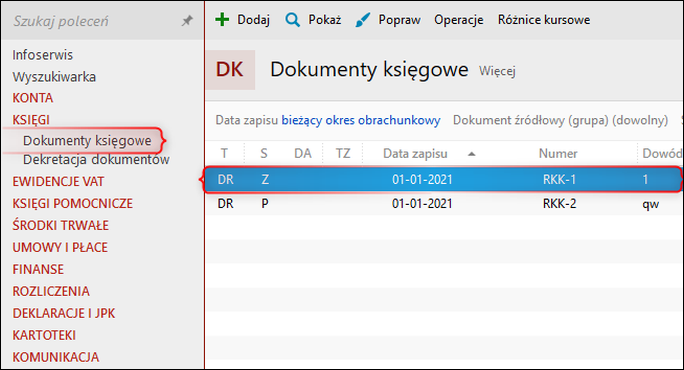Sort by the T column header
This screenshot has width=684, height=370.
(x=224, y=154)
